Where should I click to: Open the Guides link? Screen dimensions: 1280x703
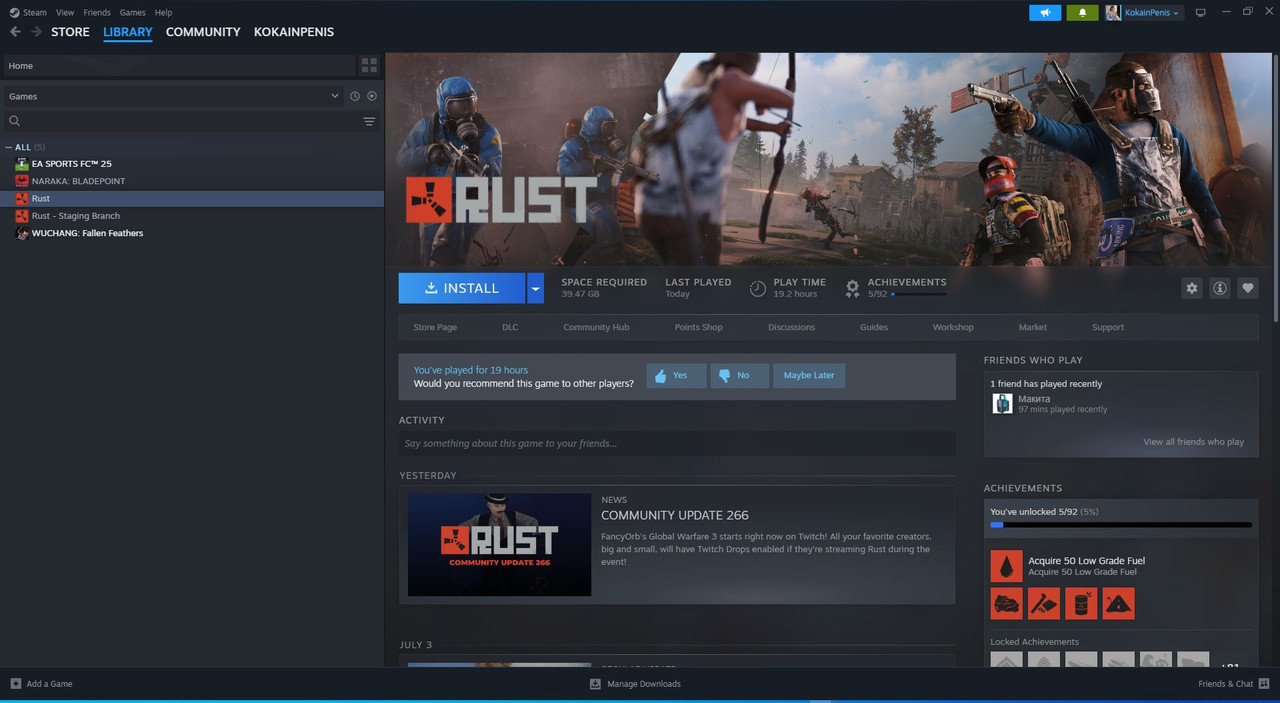tap(874, 327)
